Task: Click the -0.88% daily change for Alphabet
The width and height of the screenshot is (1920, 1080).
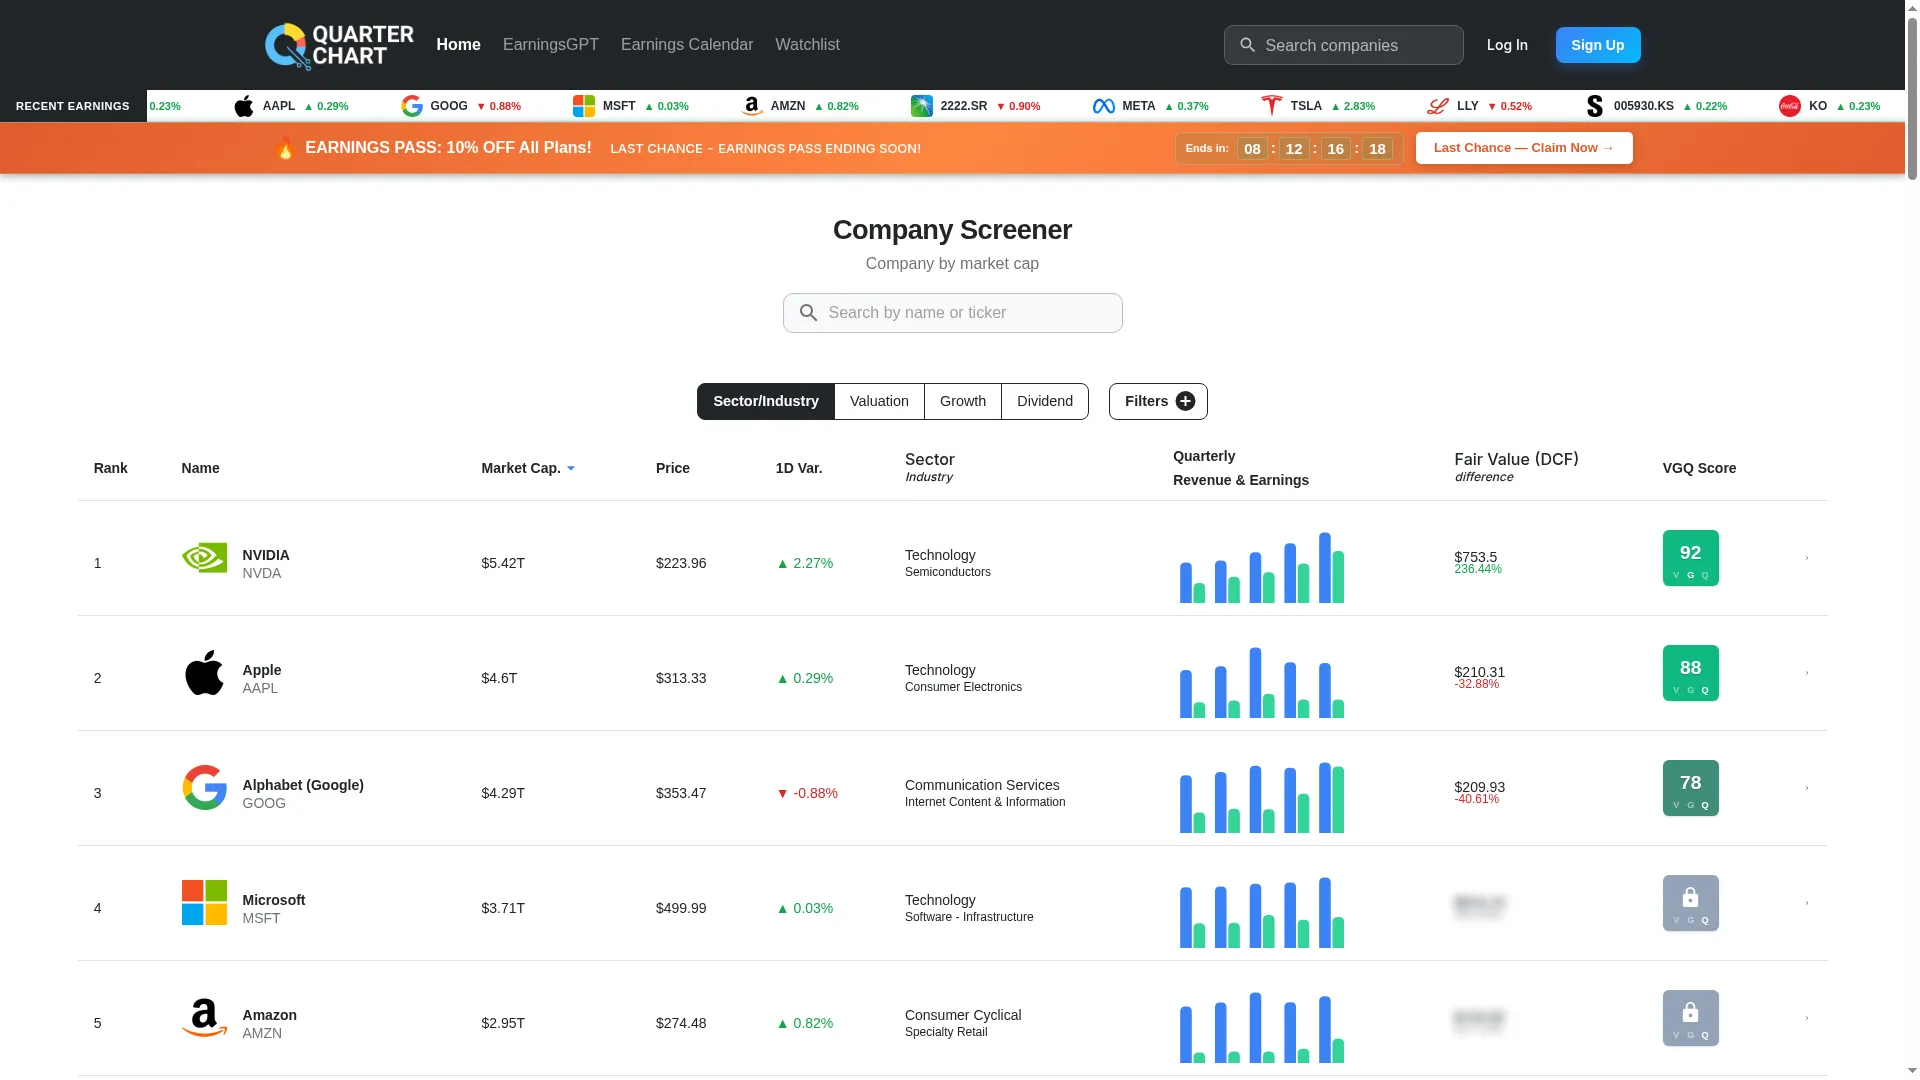Action: 807,793
